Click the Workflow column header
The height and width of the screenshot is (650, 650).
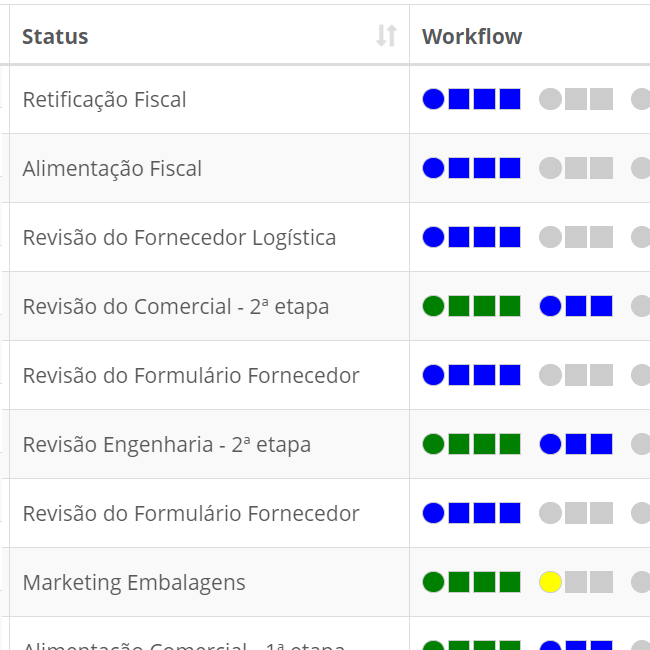[472, 37]
